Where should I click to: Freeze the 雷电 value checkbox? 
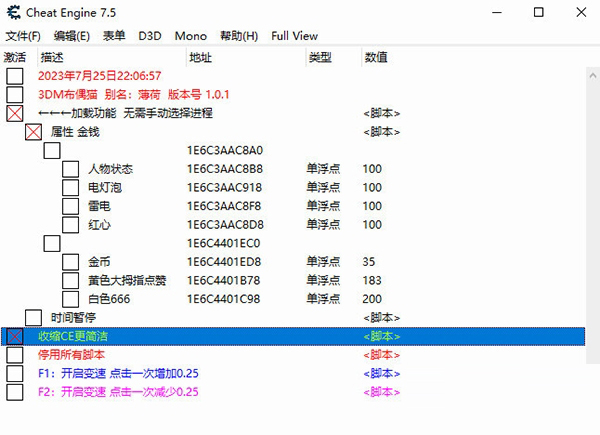point(70,206)
